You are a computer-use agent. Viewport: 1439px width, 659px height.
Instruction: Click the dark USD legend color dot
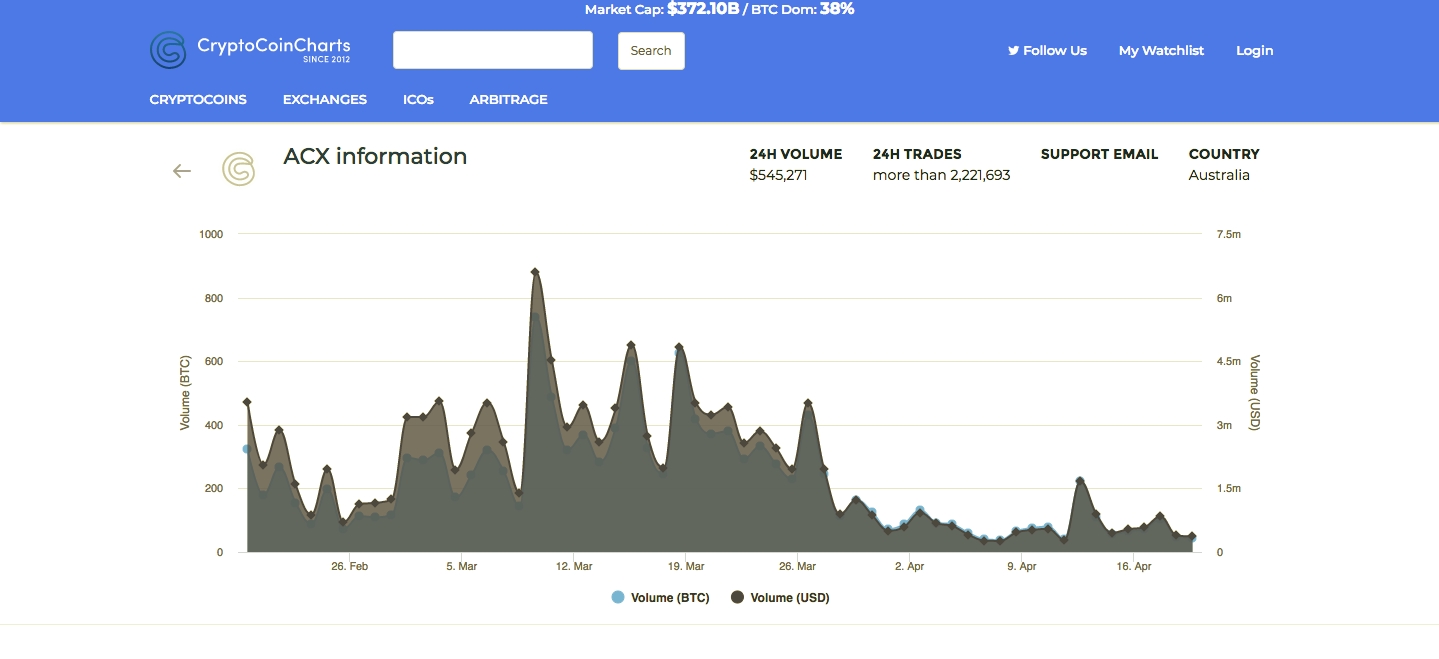(738, 598)
